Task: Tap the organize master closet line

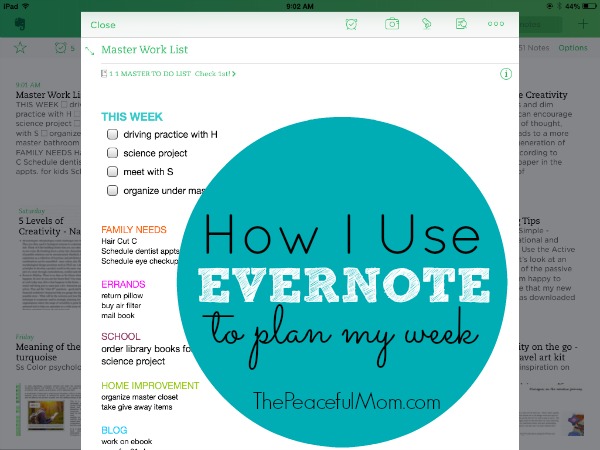Action: tap(140, 397)
